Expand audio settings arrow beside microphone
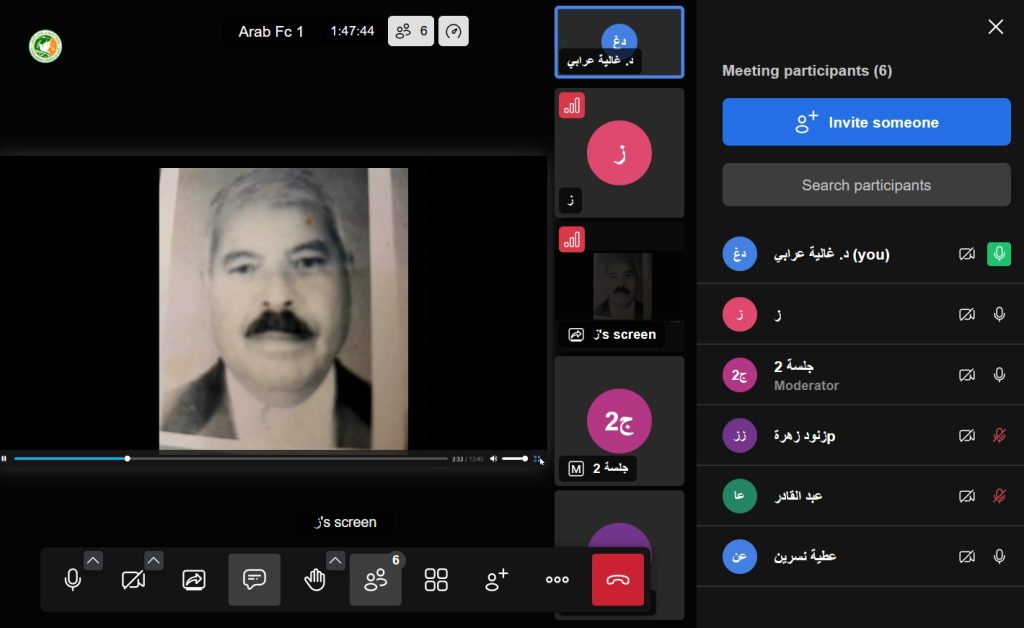The height and width of the screenshot is (628, 1024). pyautogui.click(x=93, y=560)
